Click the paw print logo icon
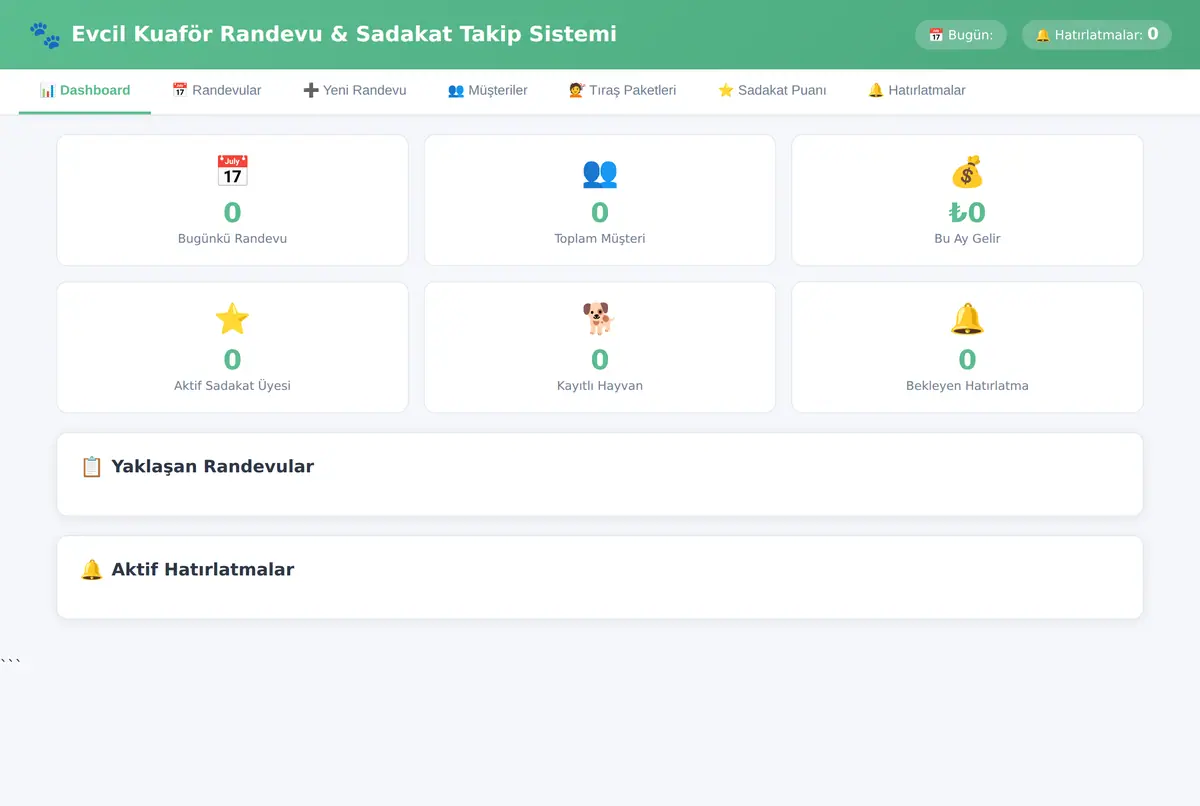The height and width of the screenshot is (806, 1200). pyautogui.click(x=45, y=35)
